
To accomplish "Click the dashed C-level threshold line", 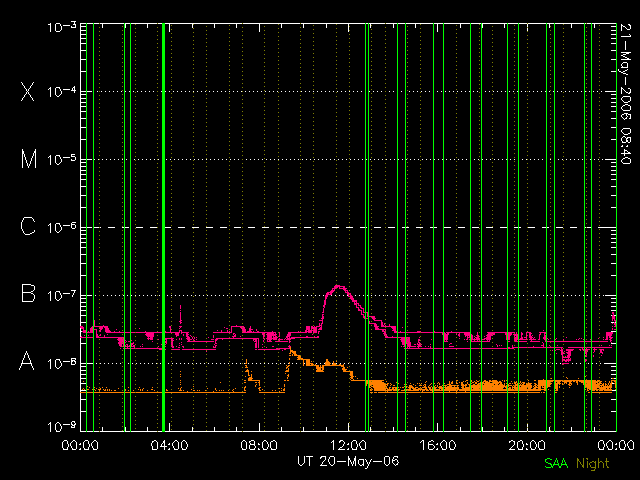I will (348, 227).
